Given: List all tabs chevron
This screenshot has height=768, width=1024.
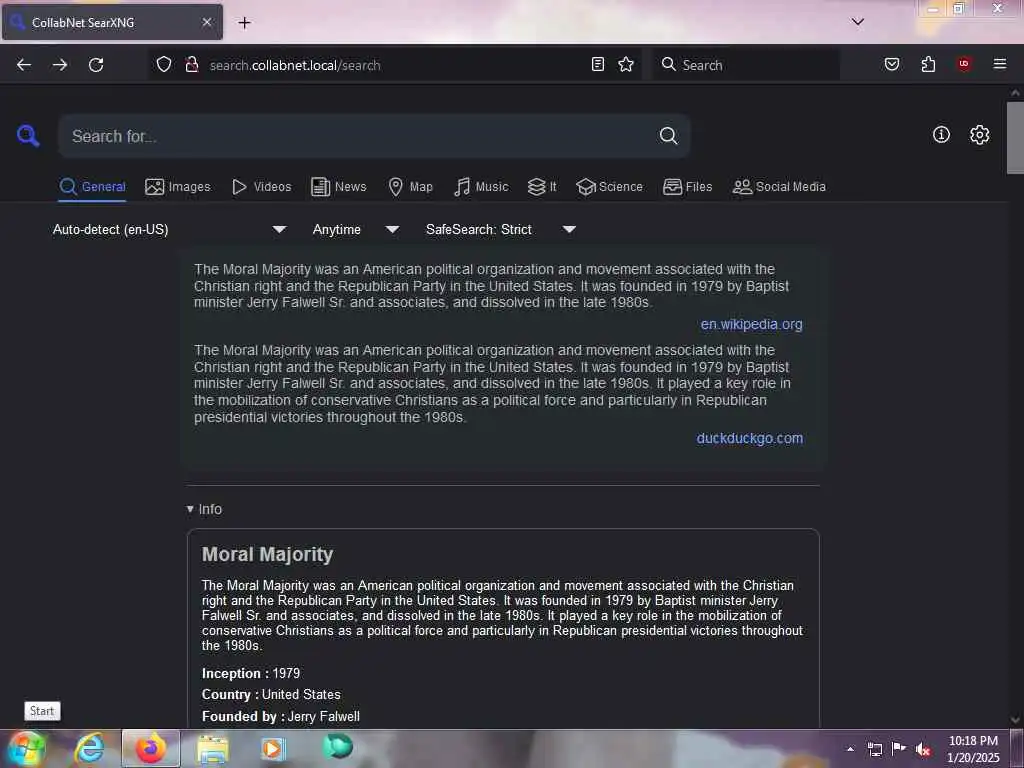Looking at the screenshot, I should pyautogui.click(x=858, y=22).
